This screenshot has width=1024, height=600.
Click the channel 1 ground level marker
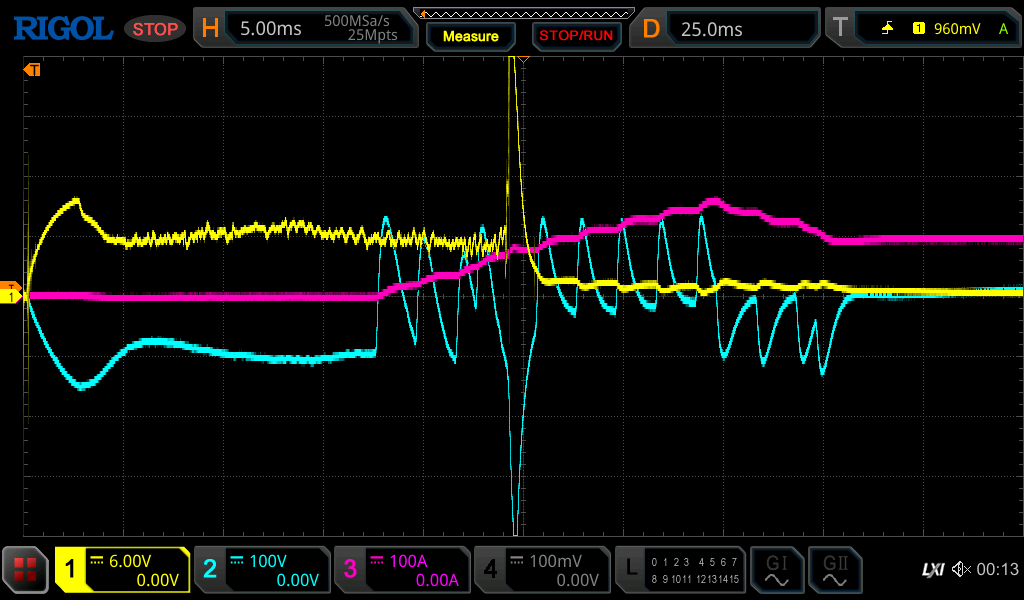tap(12, 296)
